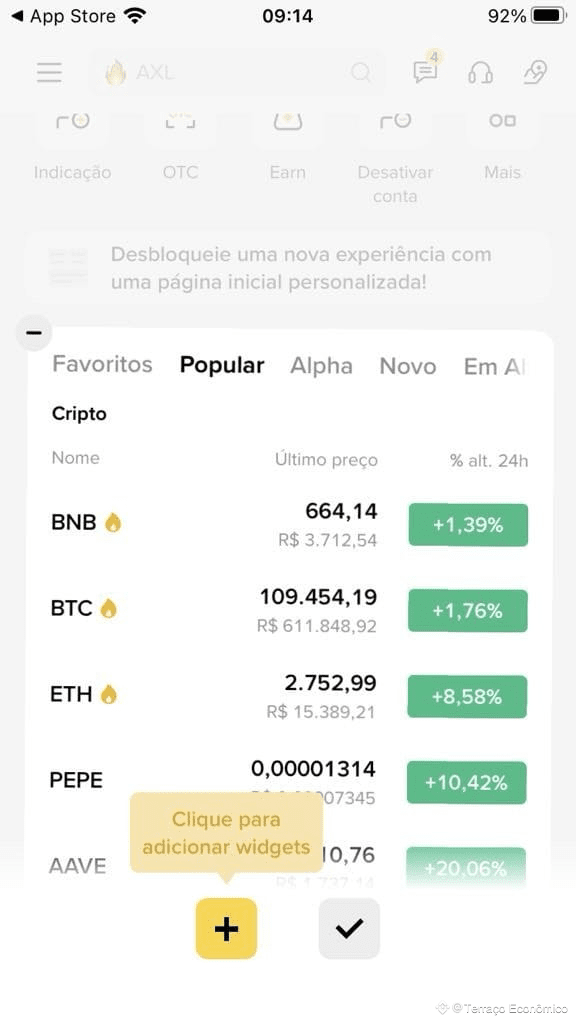Open the Mais shortcut
The image size is (576, 1024).
[x=502, y=172]
